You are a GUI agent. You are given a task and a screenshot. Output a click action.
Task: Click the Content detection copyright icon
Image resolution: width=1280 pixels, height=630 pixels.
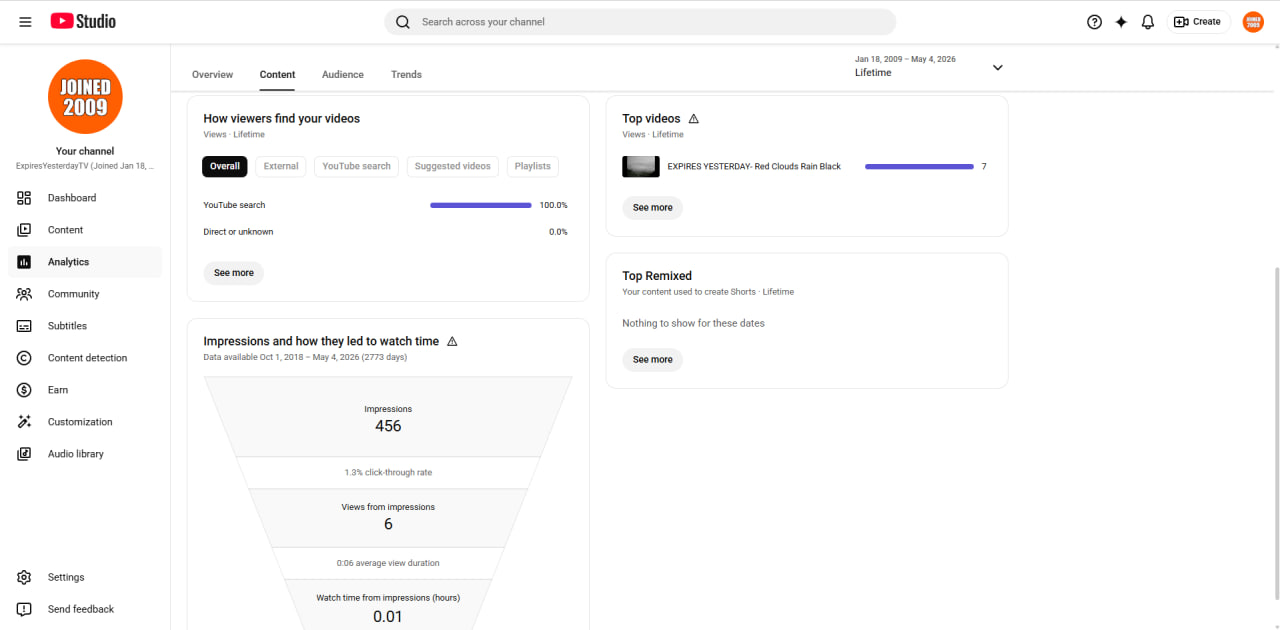25,358
